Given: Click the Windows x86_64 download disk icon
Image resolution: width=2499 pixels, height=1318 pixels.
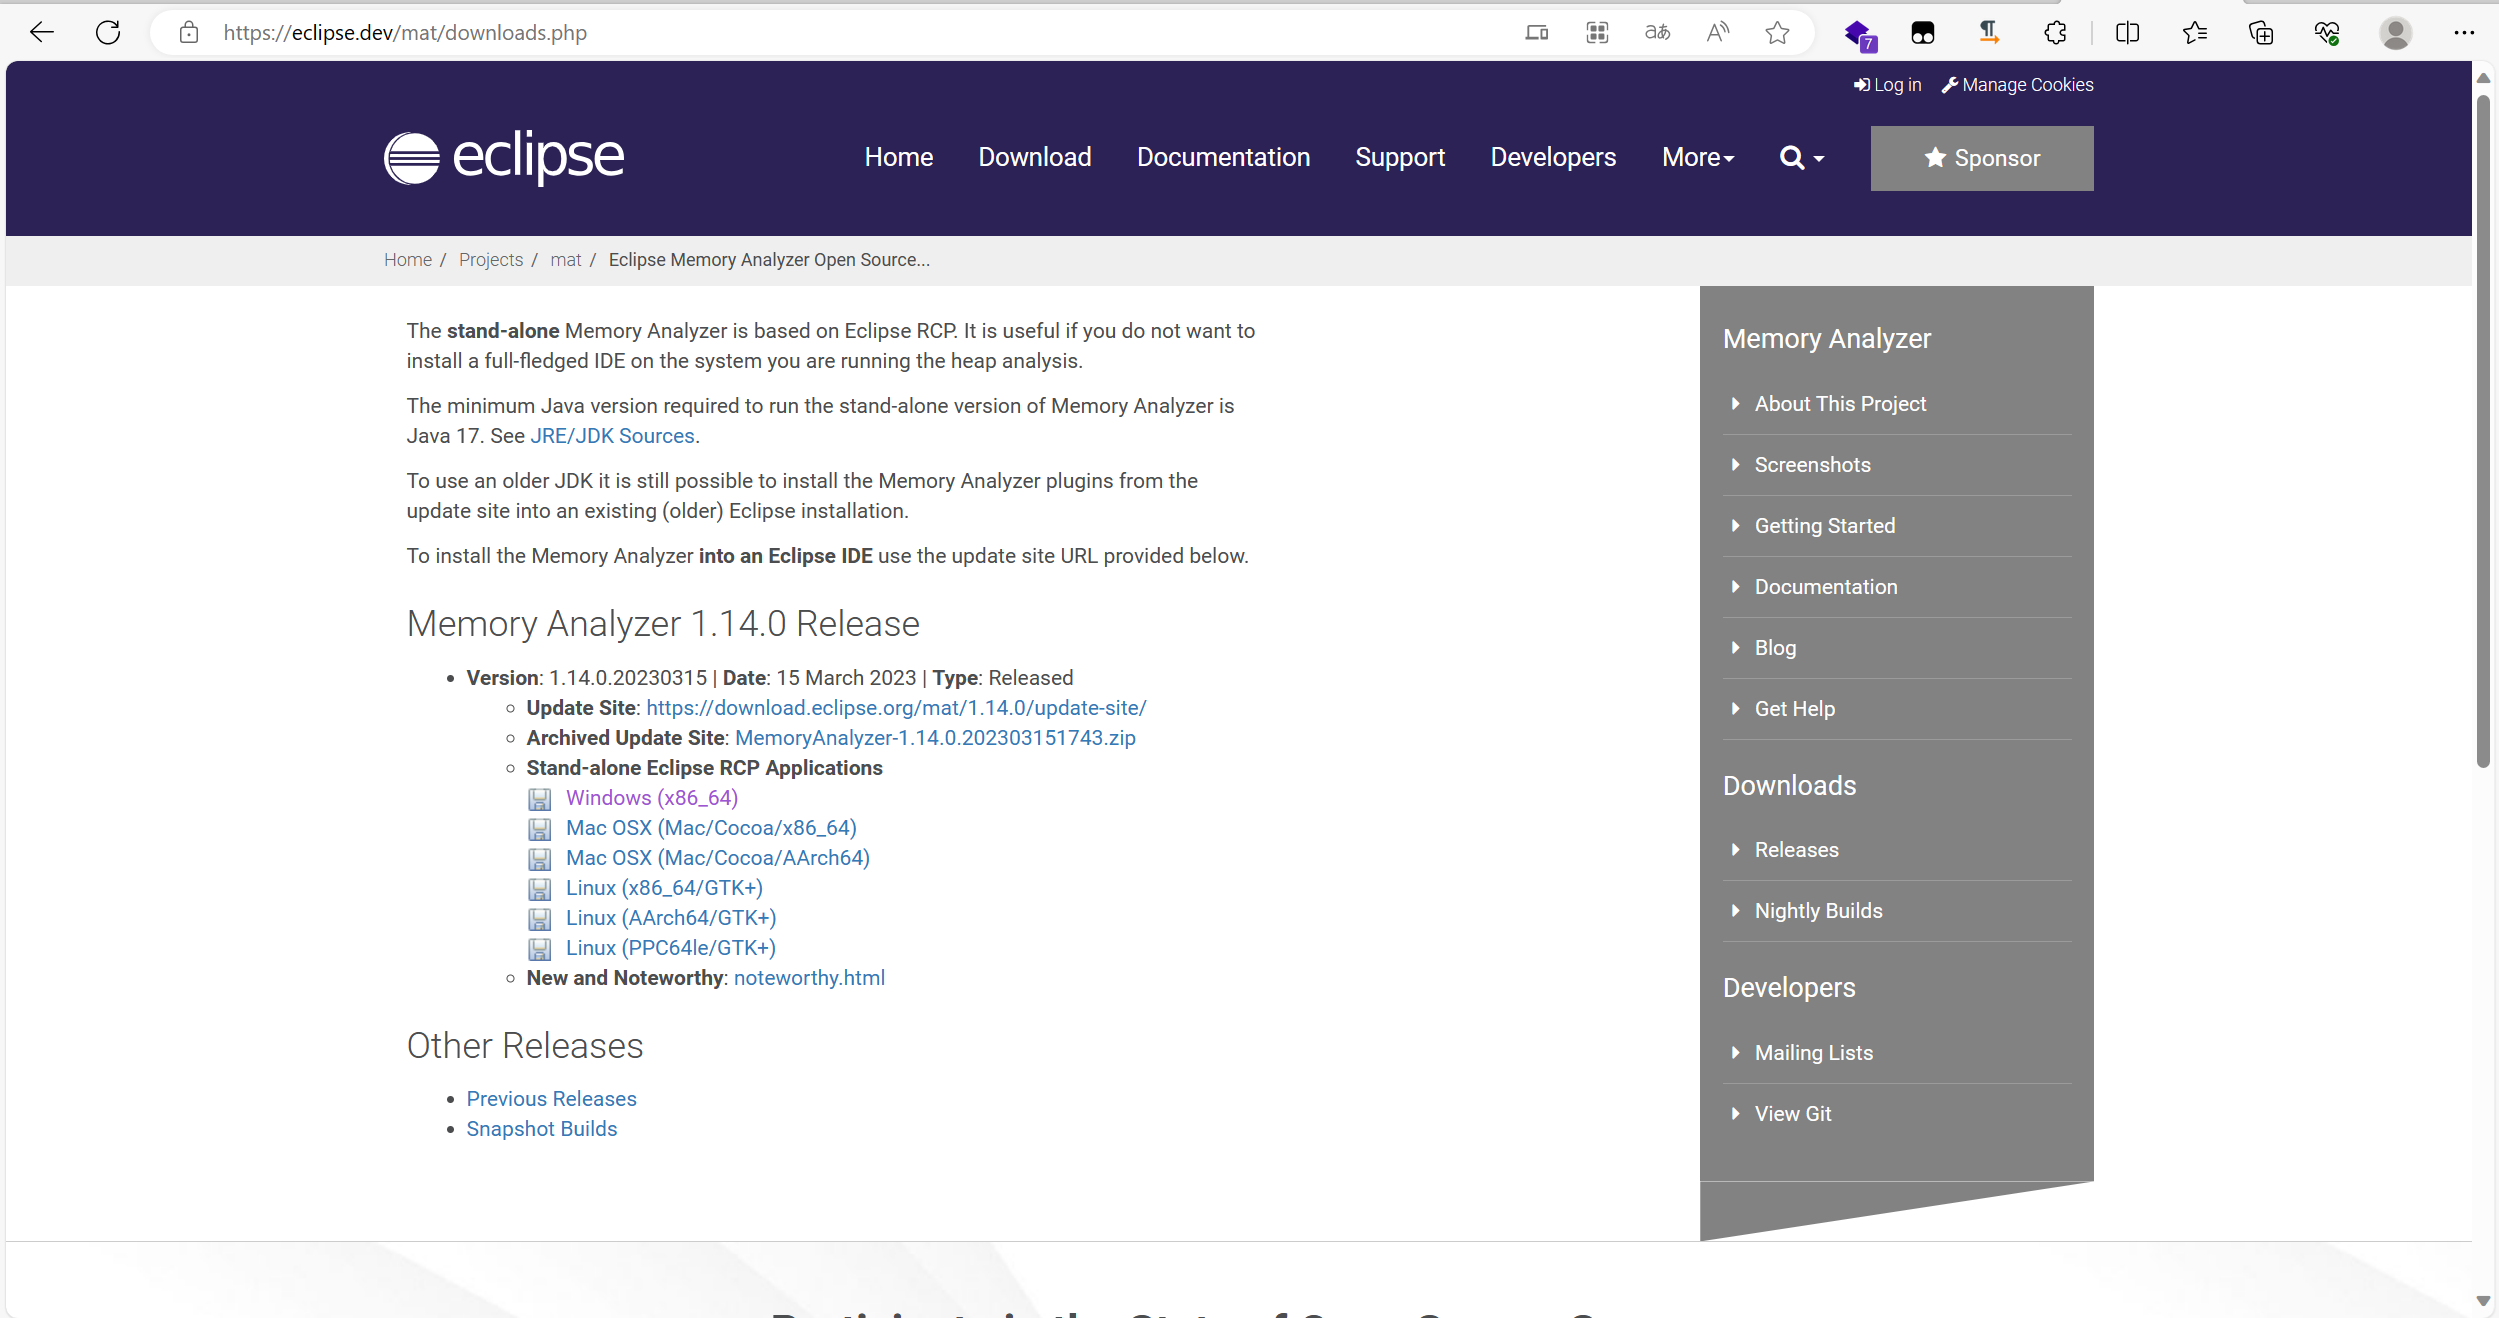Looking at the screenshot, I should [540, 799].
